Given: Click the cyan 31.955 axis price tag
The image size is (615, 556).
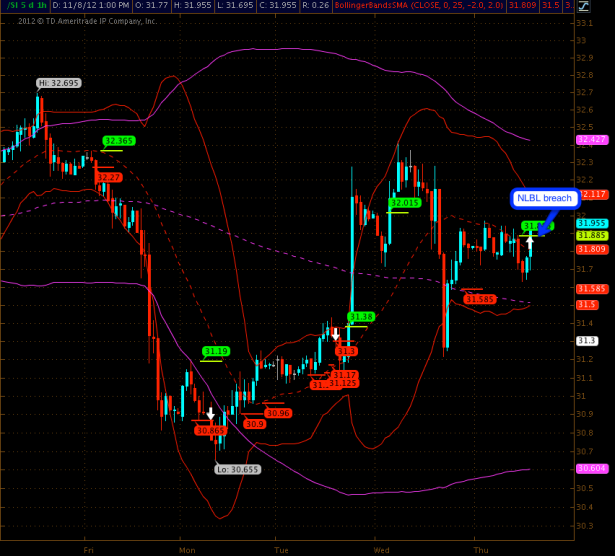Looking at the screenshot, I should [x=592, y=223].
